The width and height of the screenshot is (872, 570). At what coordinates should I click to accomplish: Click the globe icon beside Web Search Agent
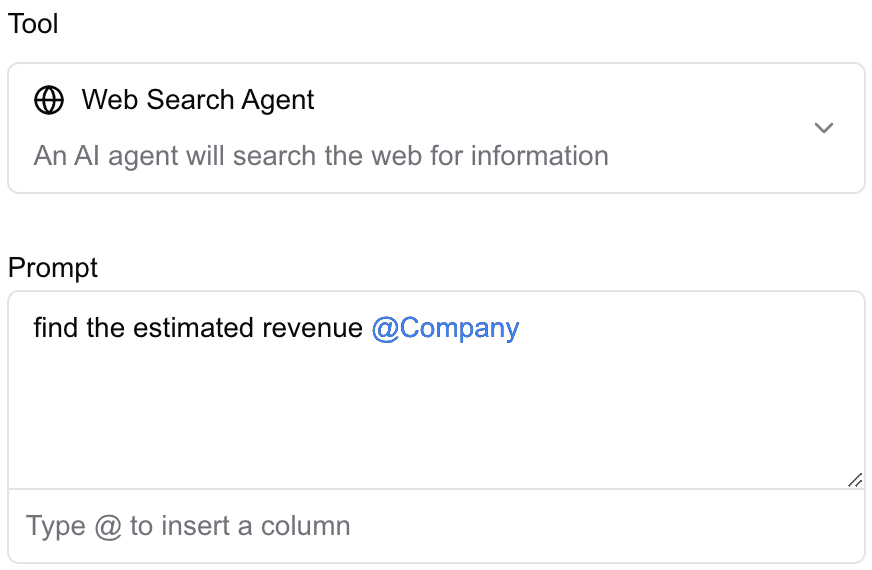49,100
